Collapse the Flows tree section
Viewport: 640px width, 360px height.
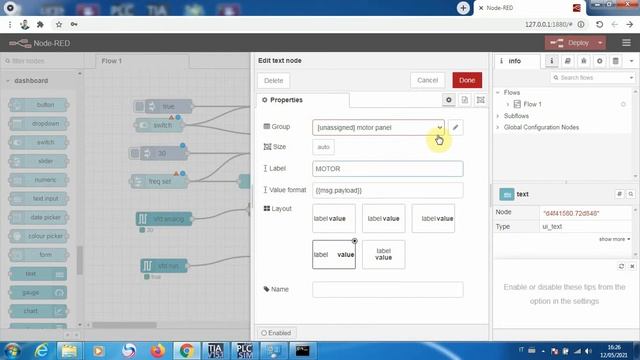498,93
